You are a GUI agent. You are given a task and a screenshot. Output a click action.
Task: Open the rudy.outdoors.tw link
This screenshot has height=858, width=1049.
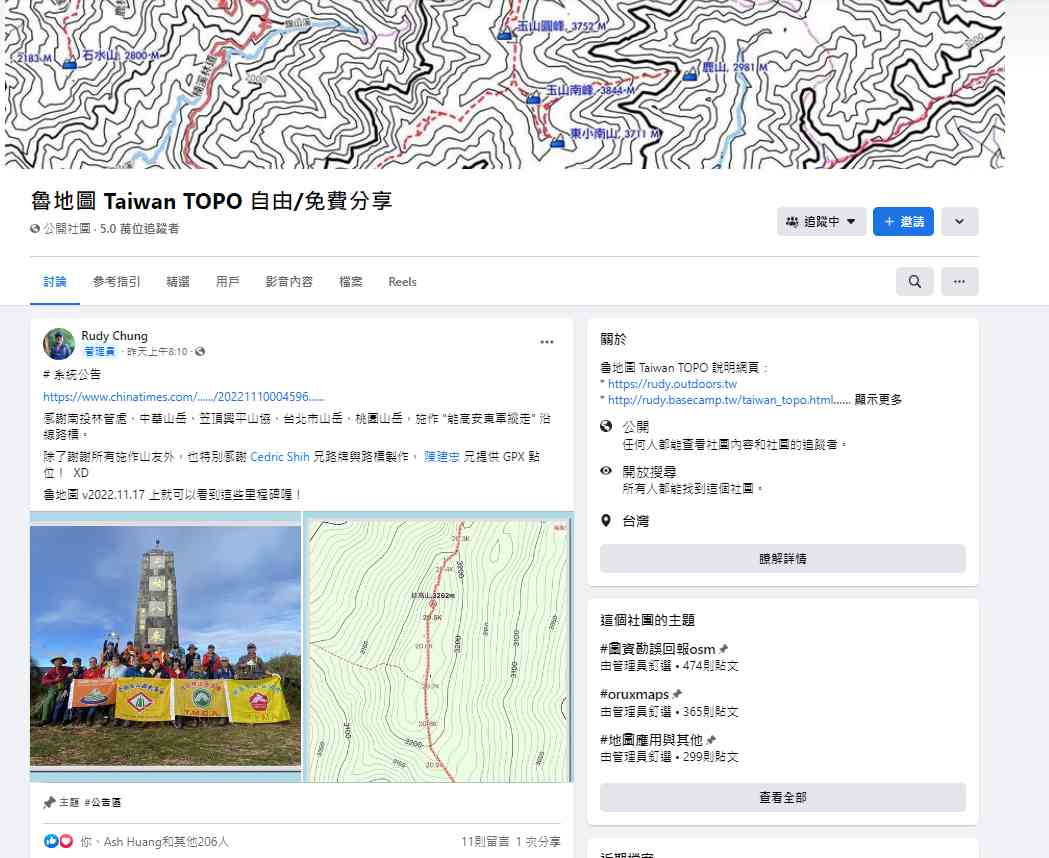tap(672, 384)
